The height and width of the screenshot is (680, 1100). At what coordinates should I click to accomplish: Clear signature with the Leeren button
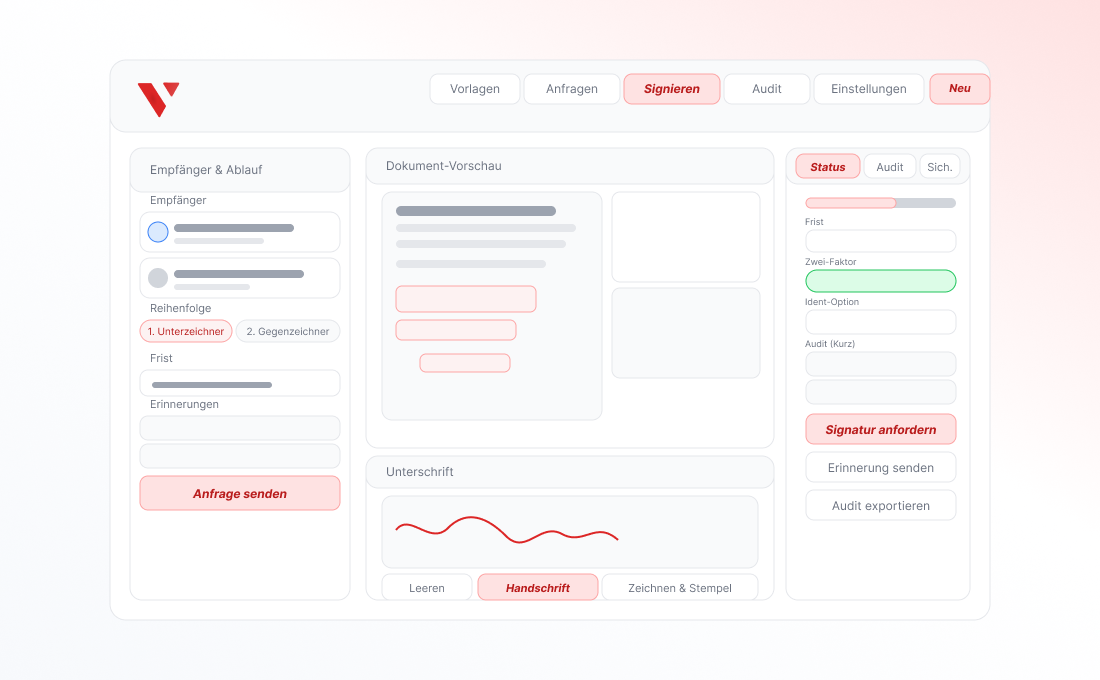pos(427,588)
